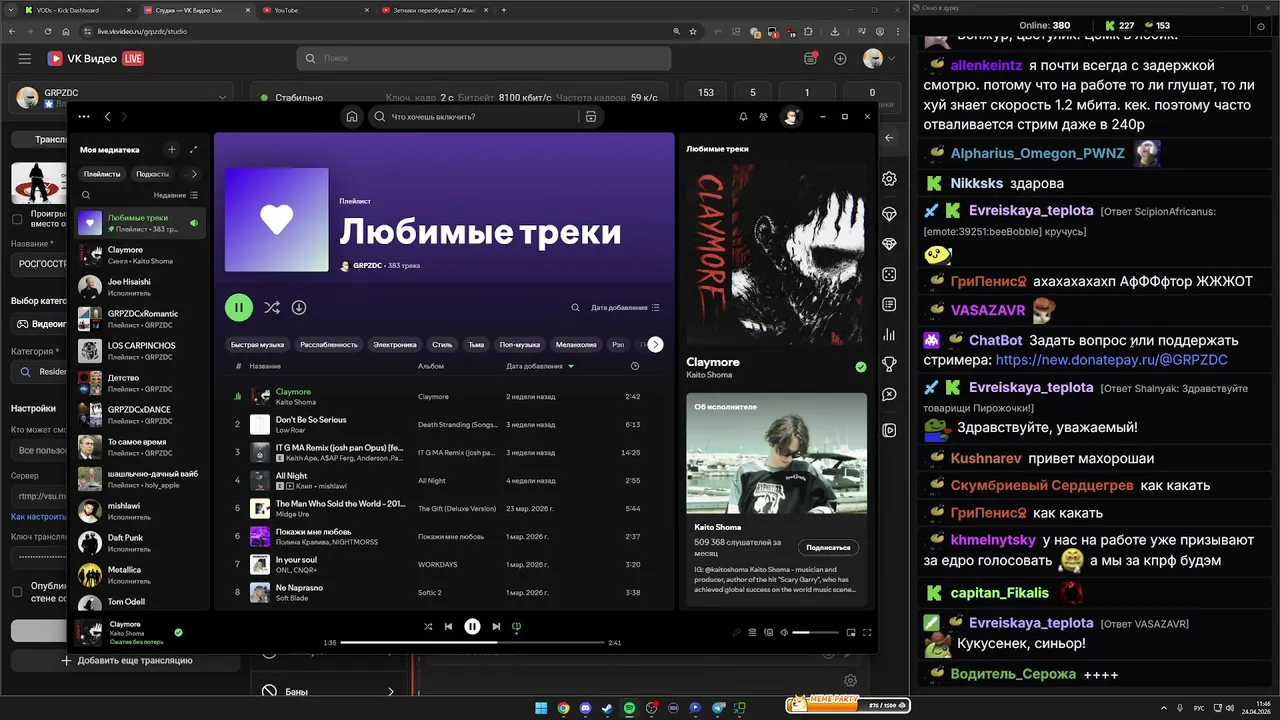Open GRPZDC owner link under playlist title

tap(367, 265)
